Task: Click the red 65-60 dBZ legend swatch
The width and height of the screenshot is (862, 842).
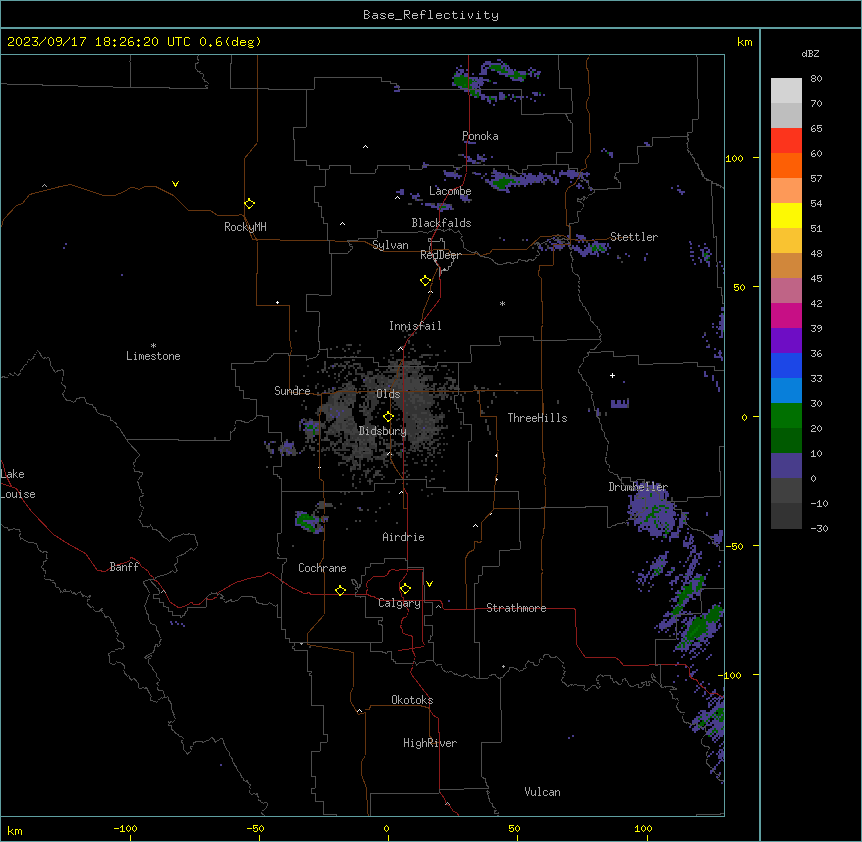Action: click(x=786, y=141)
